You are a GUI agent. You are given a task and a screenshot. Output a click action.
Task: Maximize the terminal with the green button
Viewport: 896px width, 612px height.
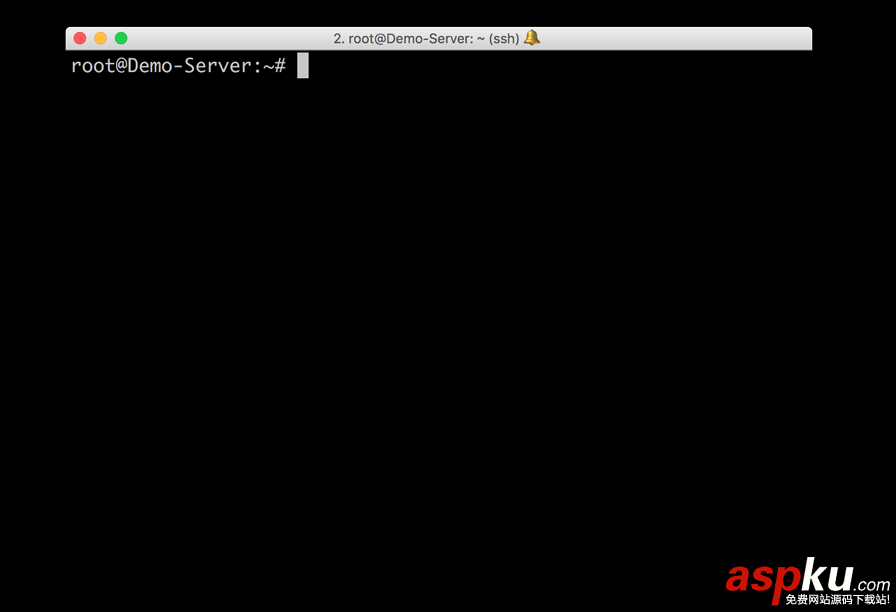pyautogui.click(x=121, y=38)
